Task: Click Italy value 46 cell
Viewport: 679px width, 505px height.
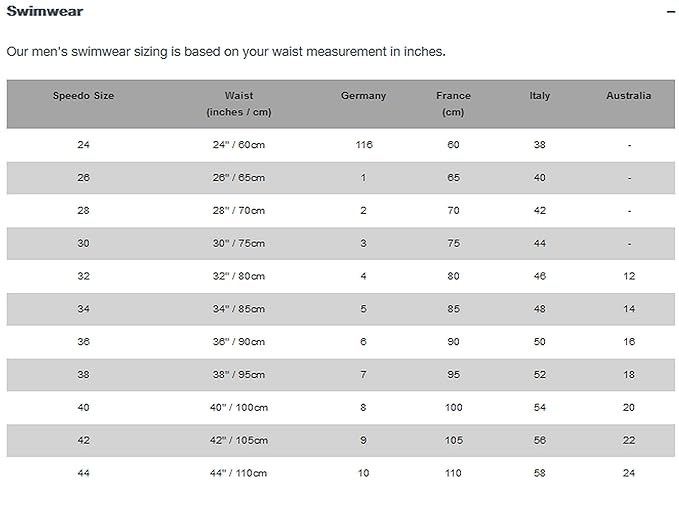Action: pyautogui.click(x=539, y=276)
